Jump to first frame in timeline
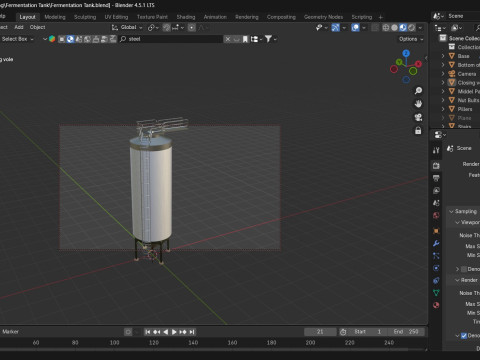The width and height of the screenshot is (480, 360). pyautogui.click(x=148, y=332)
